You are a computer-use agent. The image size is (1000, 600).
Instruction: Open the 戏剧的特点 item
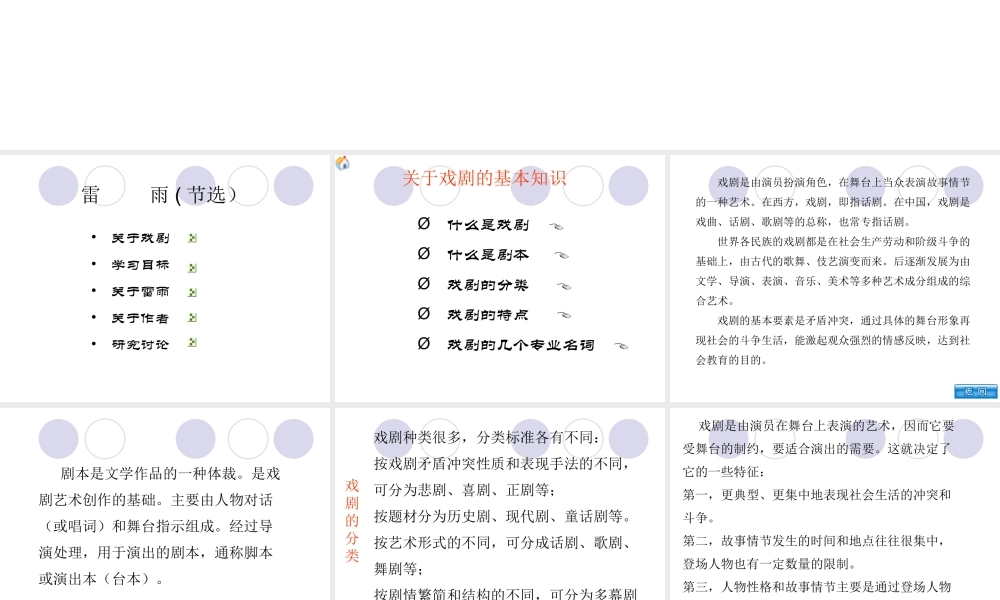click(x=488, y=314)
